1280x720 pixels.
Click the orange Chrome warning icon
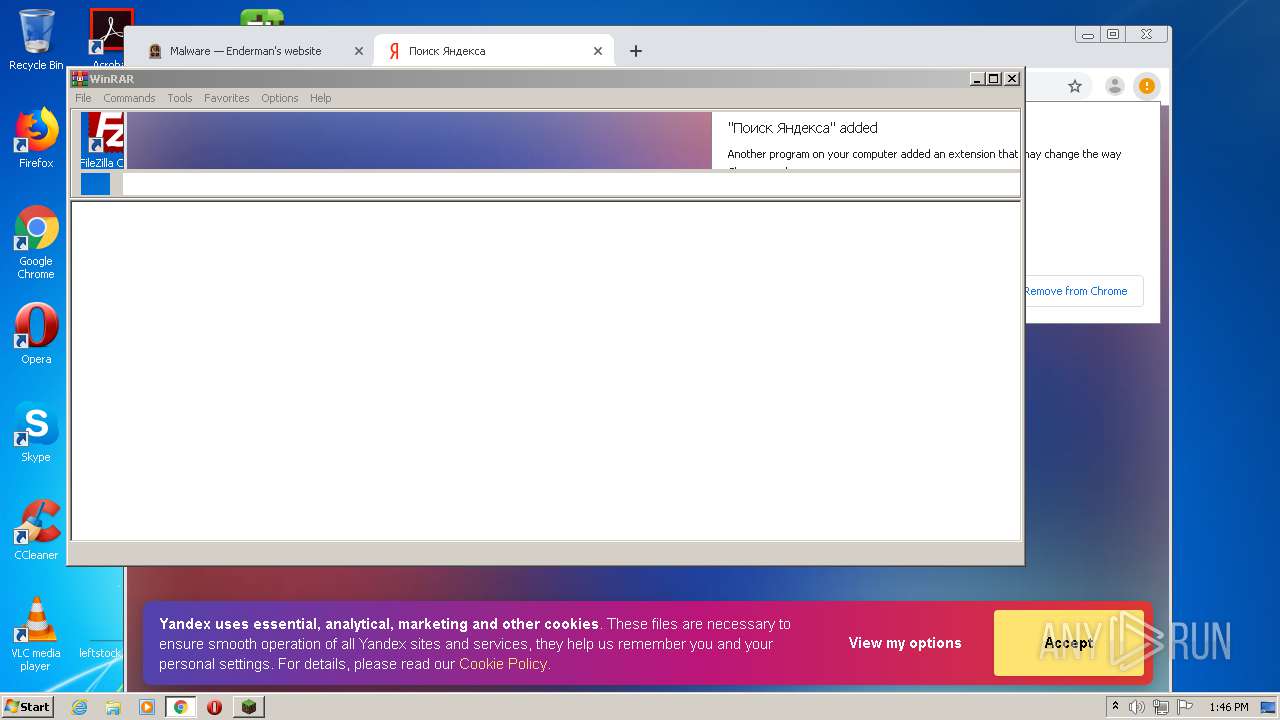click(1146, 86)
